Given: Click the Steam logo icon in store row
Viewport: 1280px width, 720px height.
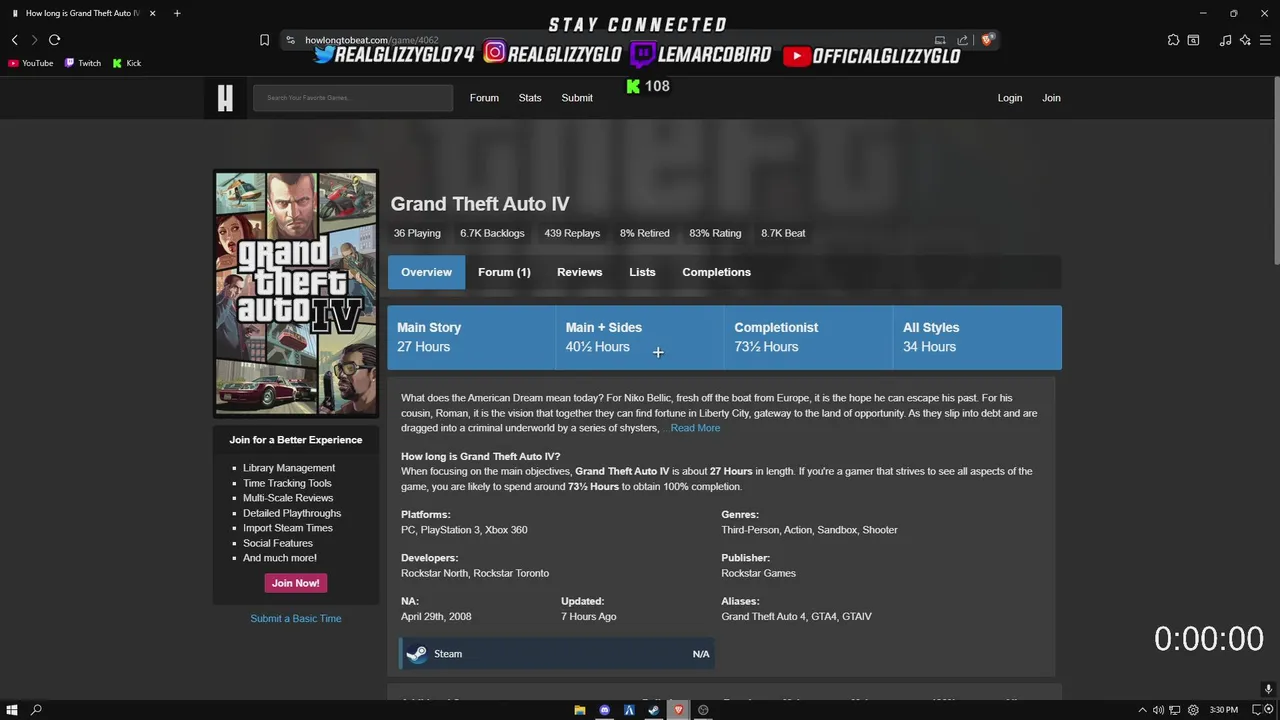Looking at the screenshot, I should point(417,654).
